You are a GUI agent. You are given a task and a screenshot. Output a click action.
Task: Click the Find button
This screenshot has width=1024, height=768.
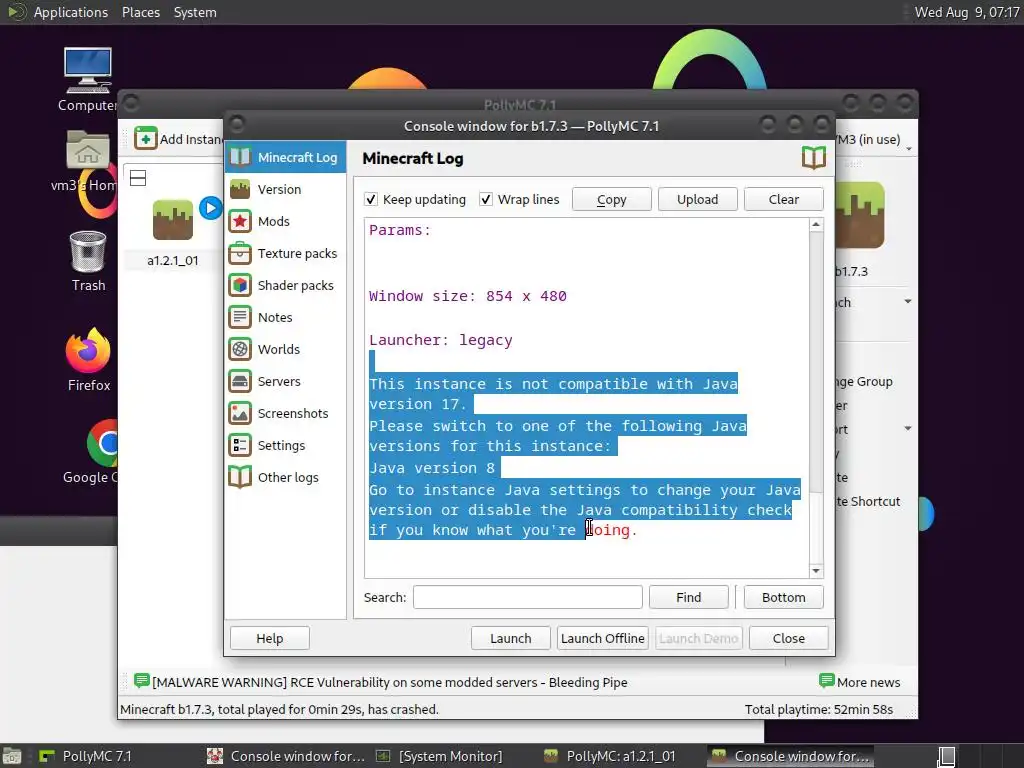coord(688,597)
